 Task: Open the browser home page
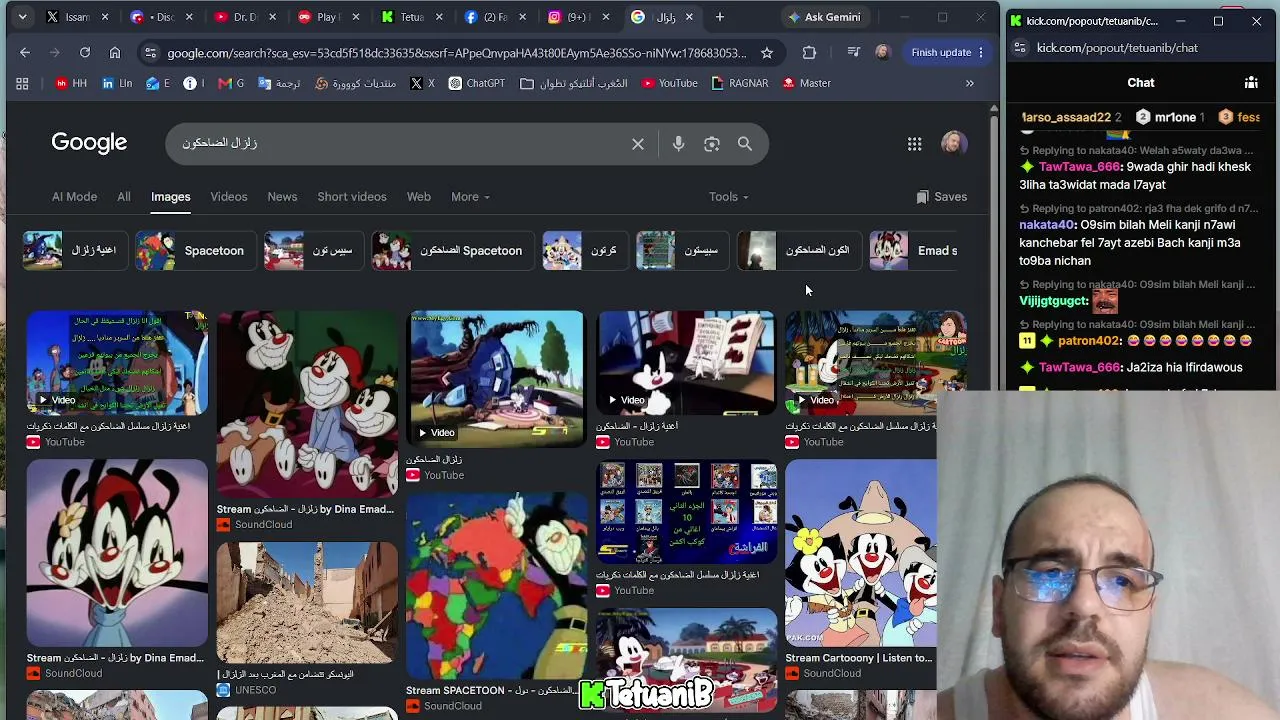point(115,52)
